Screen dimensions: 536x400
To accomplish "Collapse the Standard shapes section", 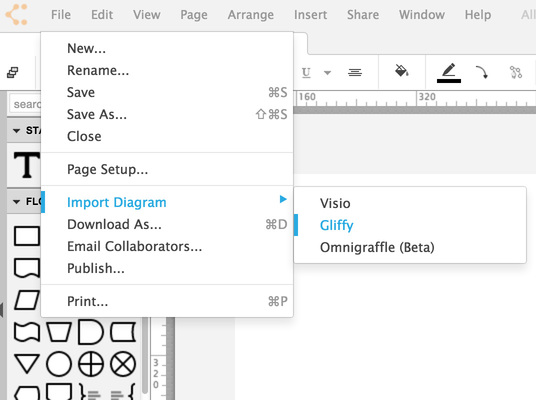I will click(x=16, y=131).
